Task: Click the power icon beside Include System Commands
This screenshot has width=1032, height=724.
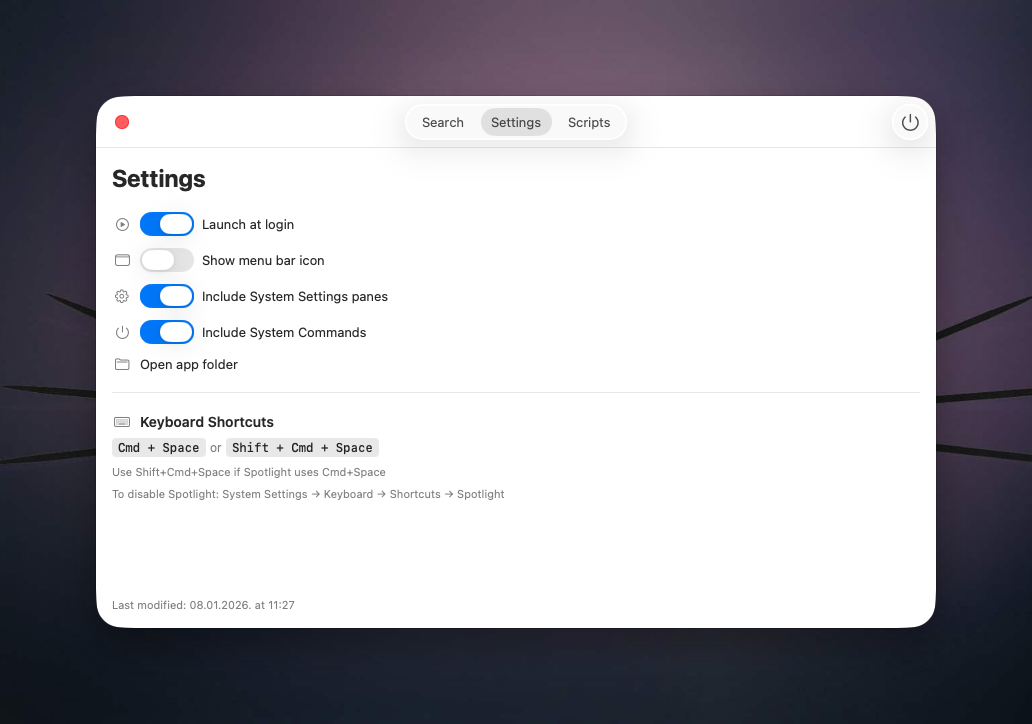Action: [122, 332]
